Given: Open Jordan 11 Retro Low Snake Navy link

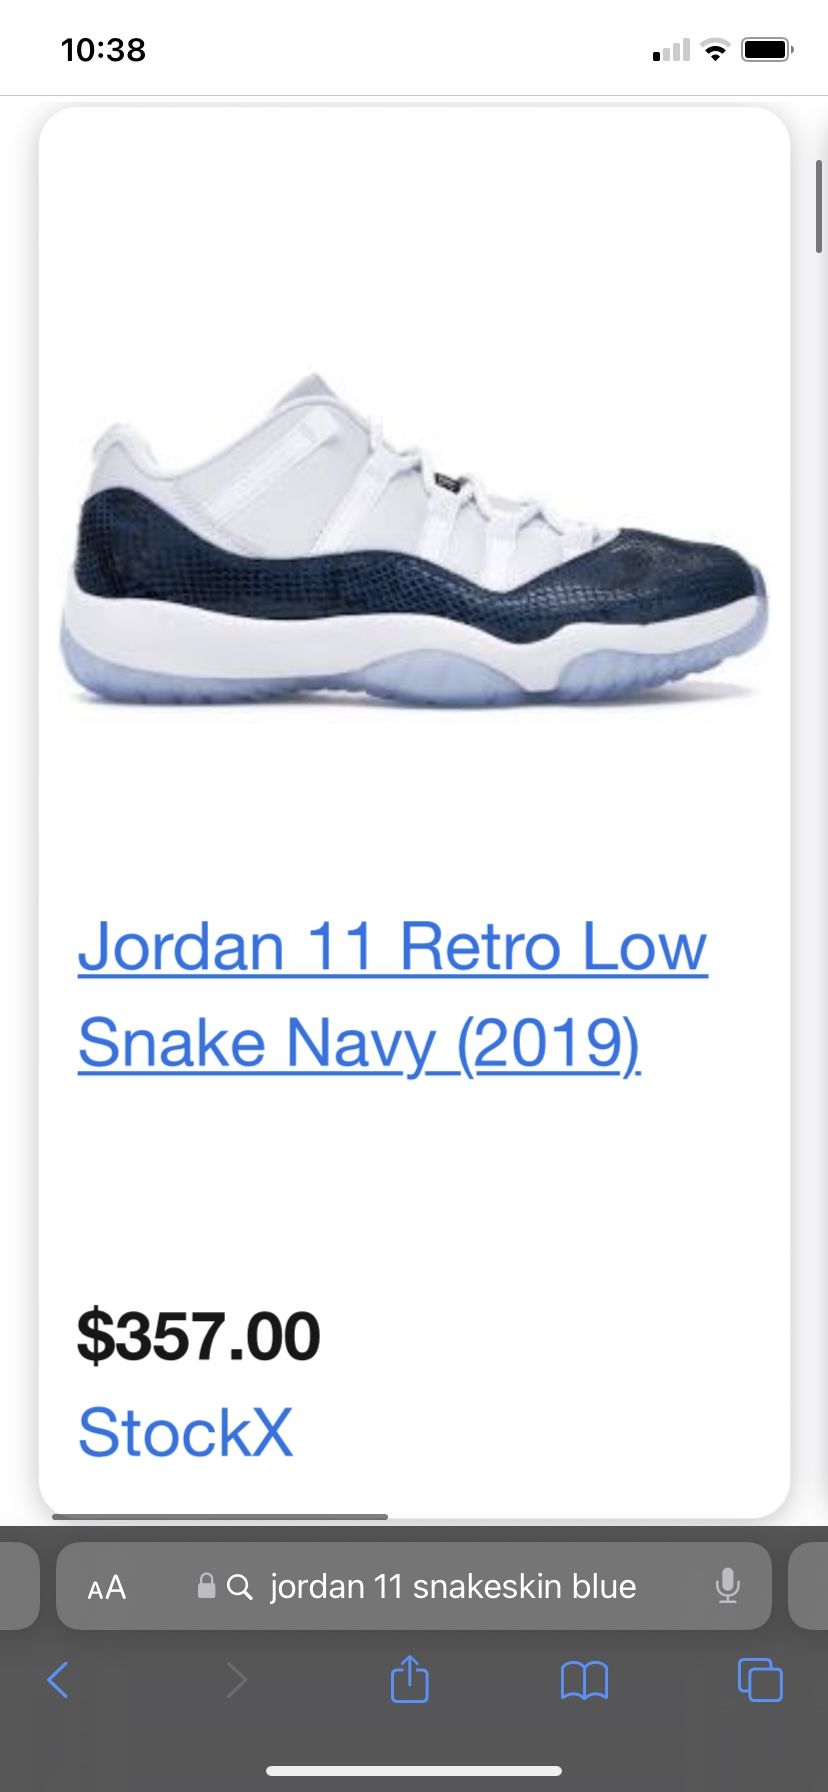Looking at the screenshot, I should (x=392, y=994).
